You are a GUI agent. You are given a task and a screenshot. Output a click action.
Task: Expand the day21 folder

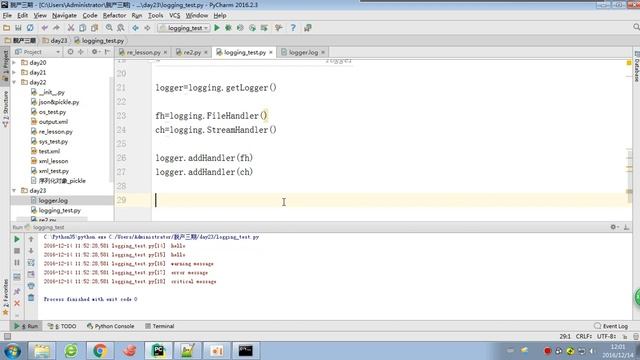pos(15,72)
